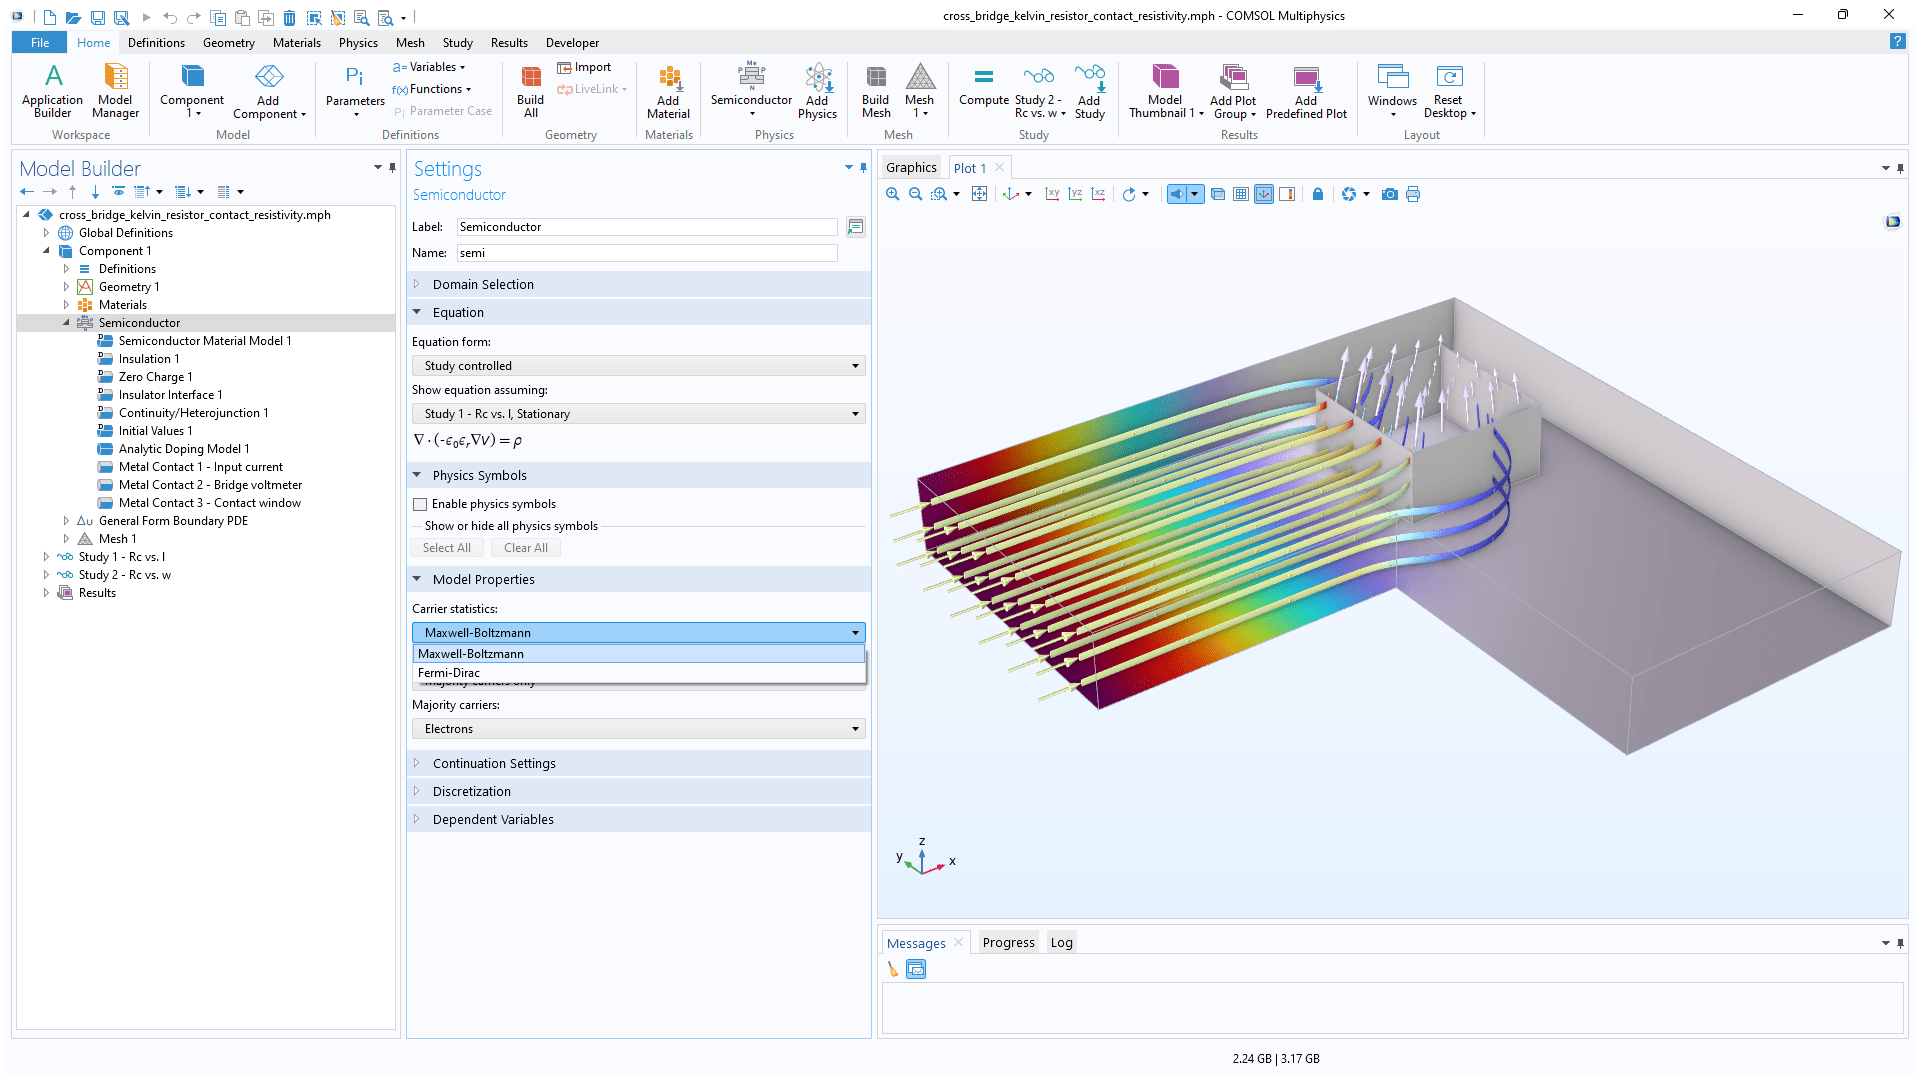Open the Help question mark button
The image size is (1920, 1077).
pyautogui.click(x=1897, y=42)
